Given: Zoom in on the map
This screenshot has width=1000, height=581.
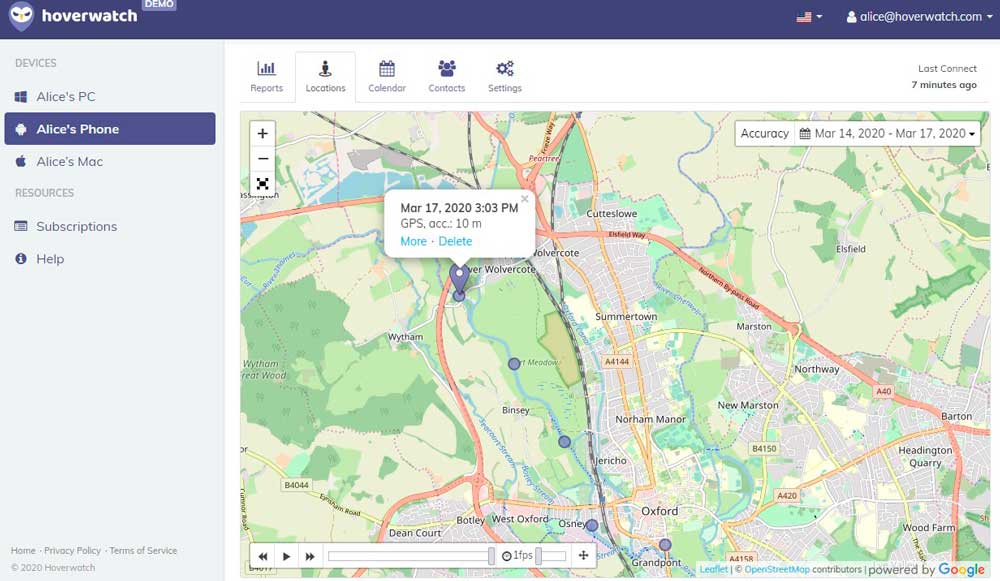Looking at the screenshot, I should click(262, 133).
